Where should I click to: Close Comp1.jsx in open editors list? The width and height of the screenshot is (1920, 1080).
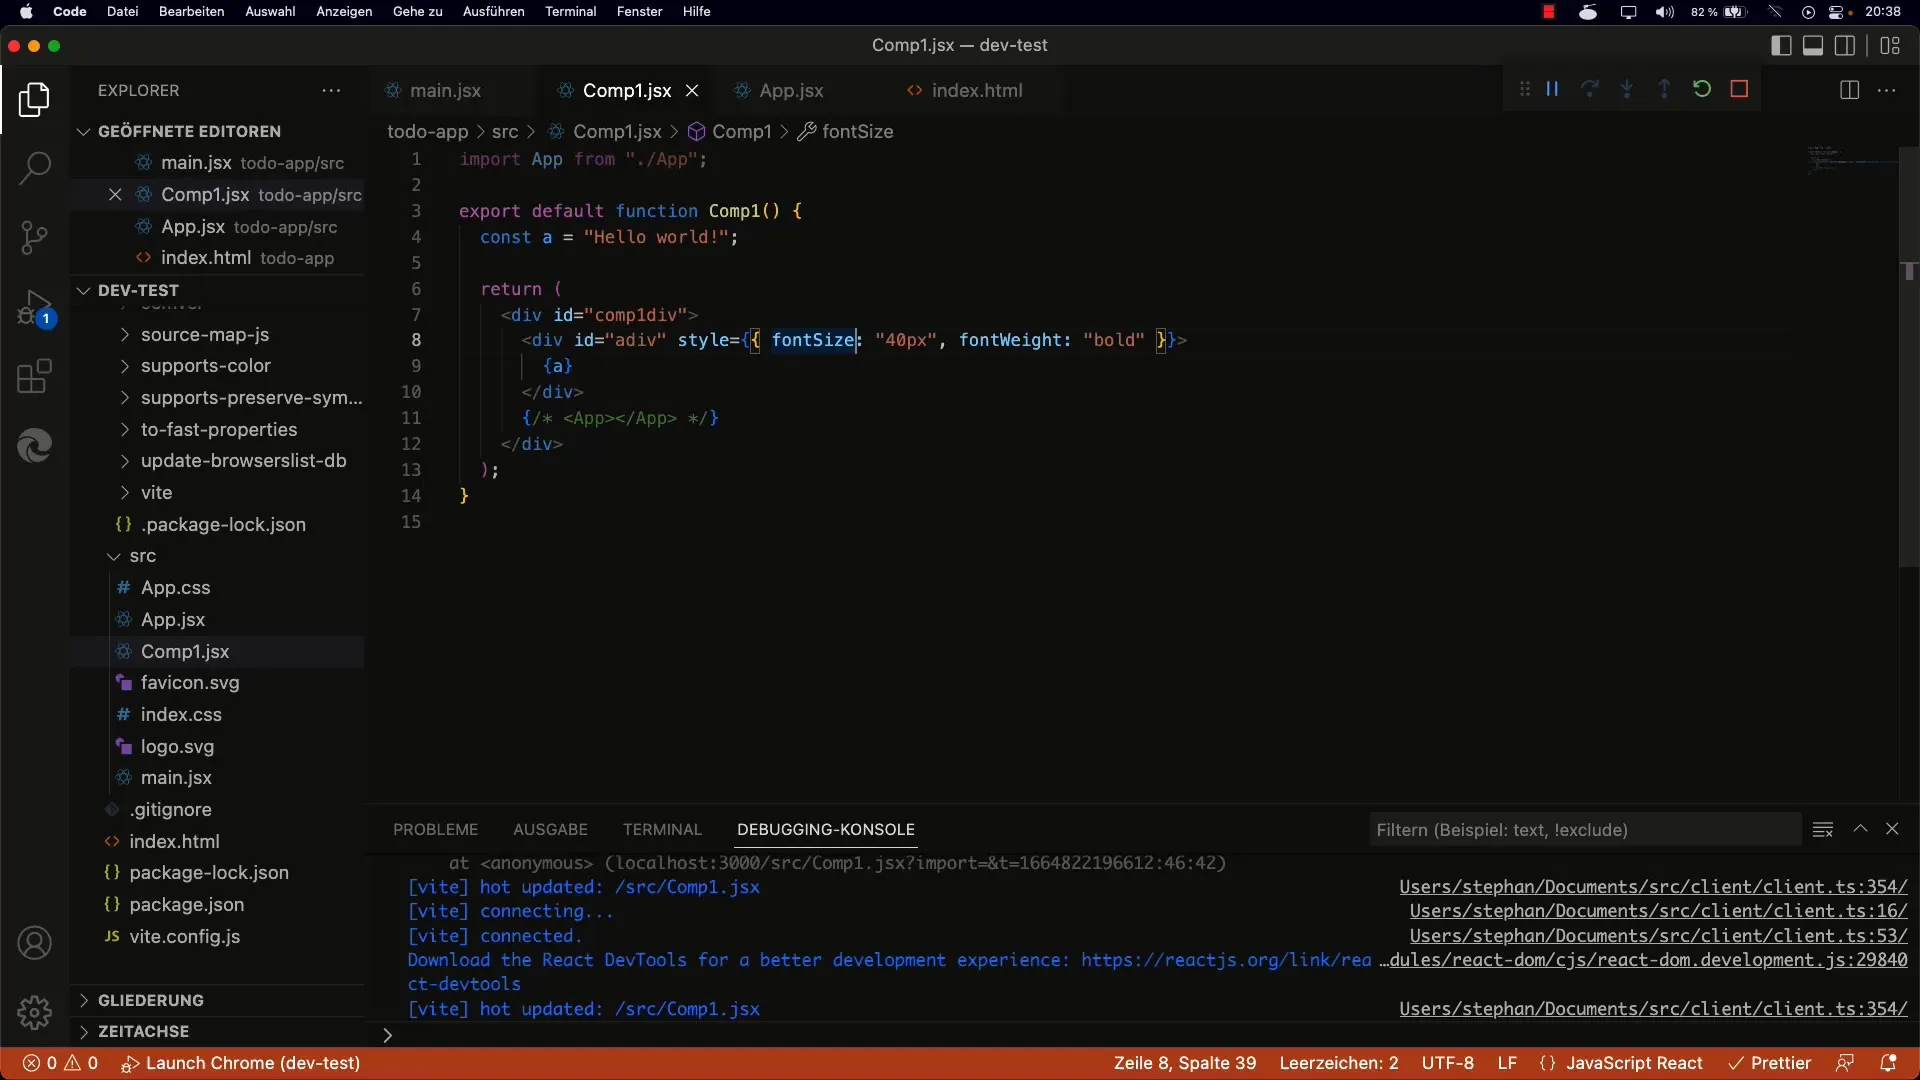click(x=115, y=194)
